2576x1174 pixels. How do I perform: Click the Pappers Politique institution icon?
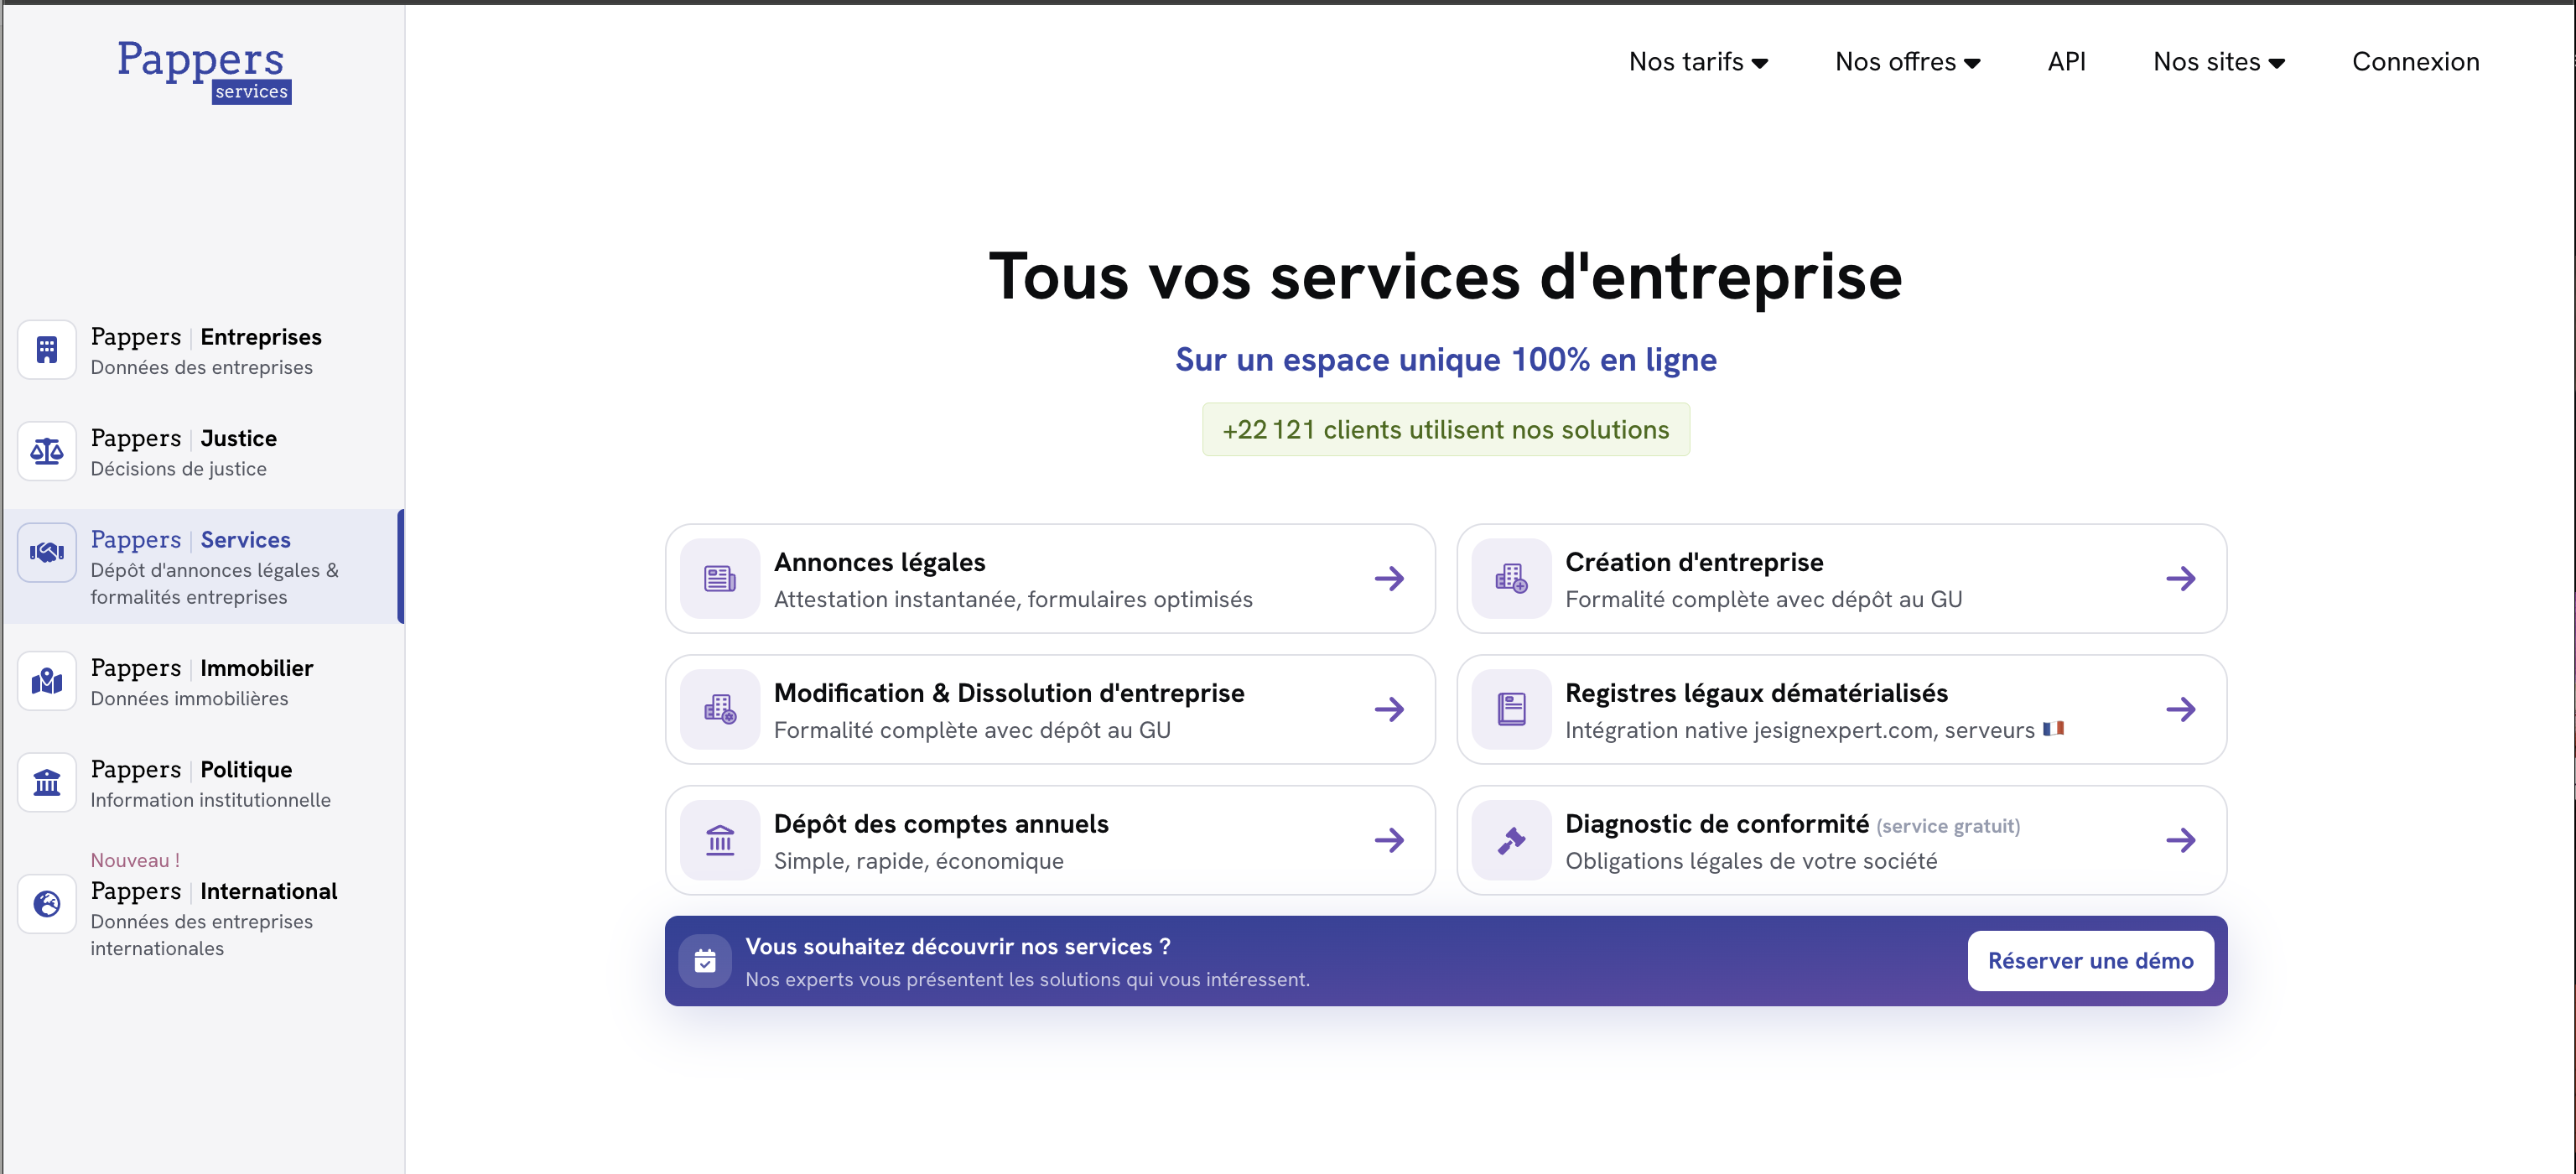[47, 783]
